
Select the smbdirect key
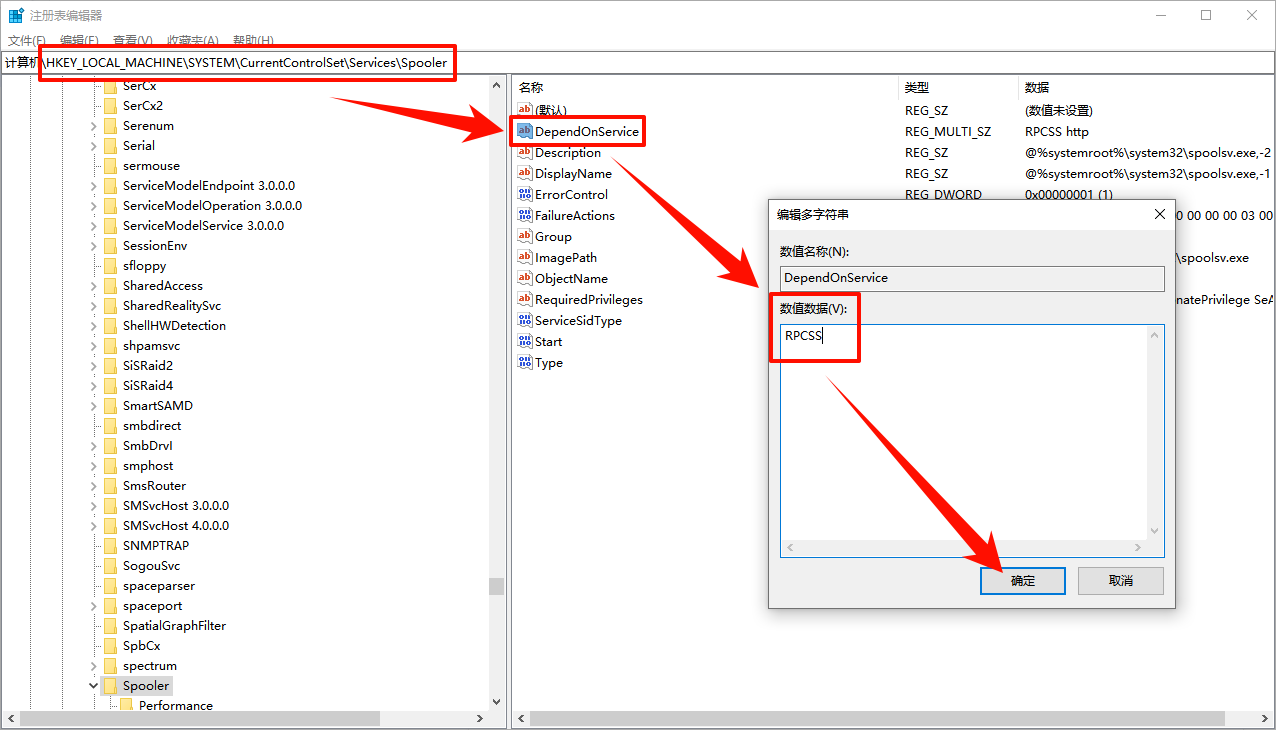[152, 426]
